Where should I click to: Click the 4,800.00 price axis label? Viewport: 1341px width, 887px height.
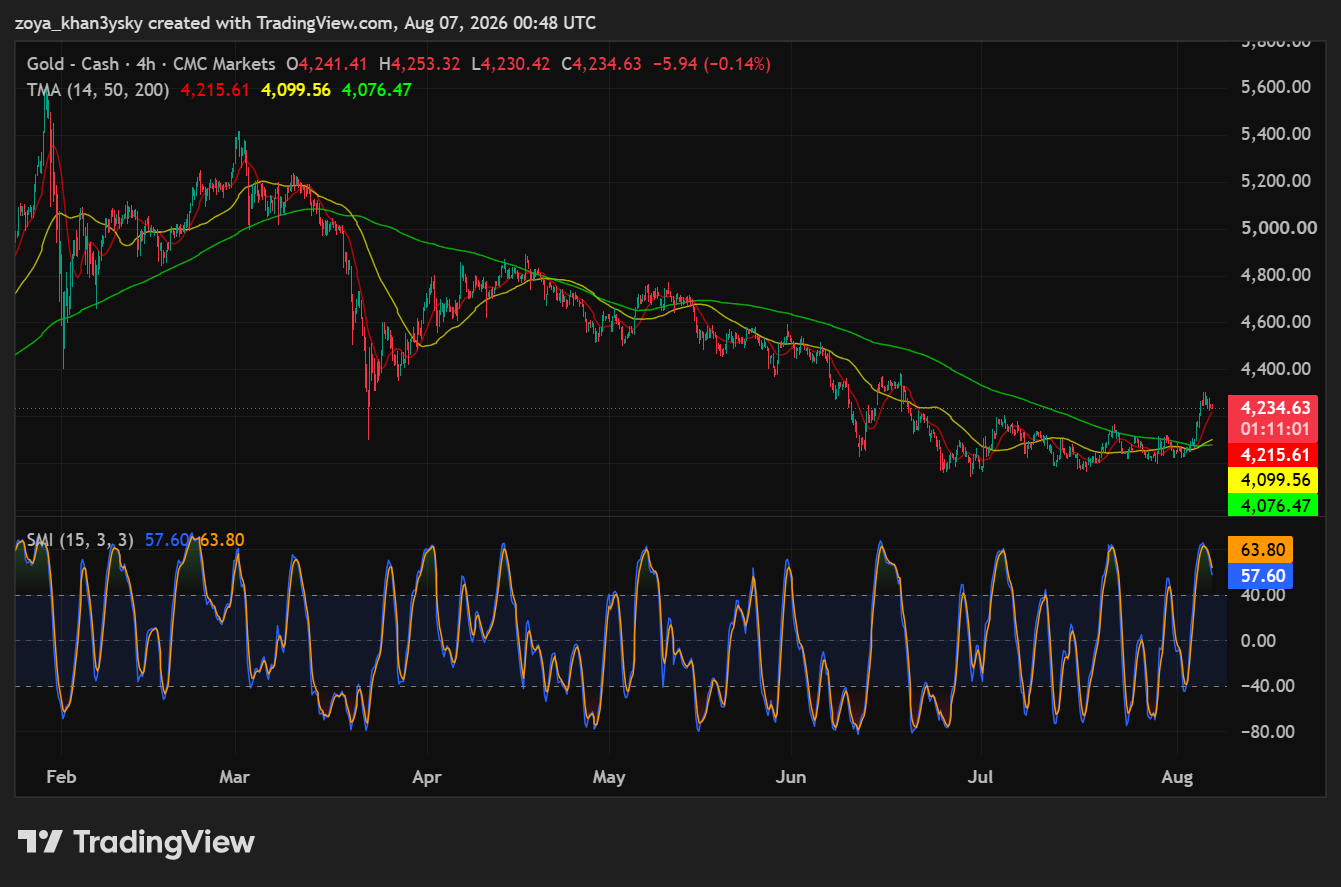(1275, 275)
